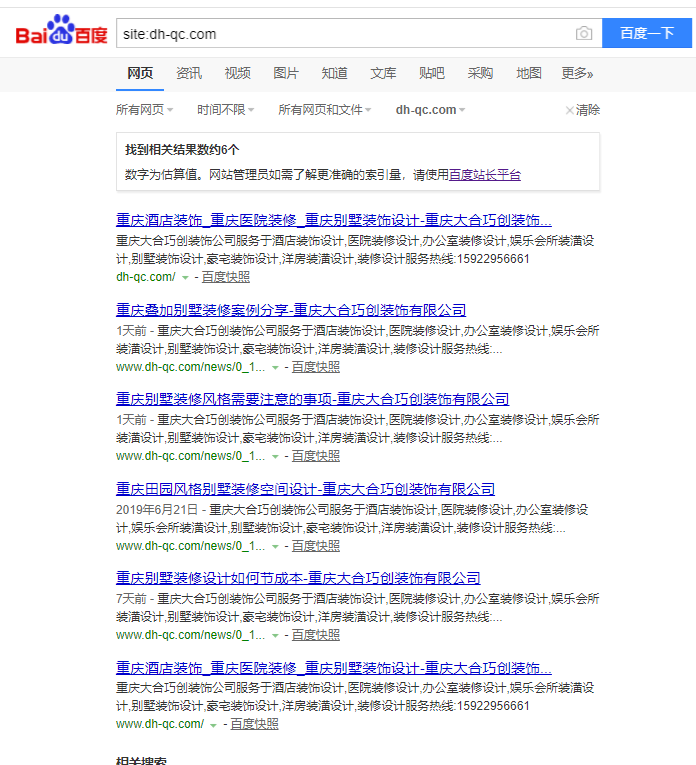Viewport: 696px width, 765px height.
Task: Switch to the 图片 tab
Action: [286, 73]
